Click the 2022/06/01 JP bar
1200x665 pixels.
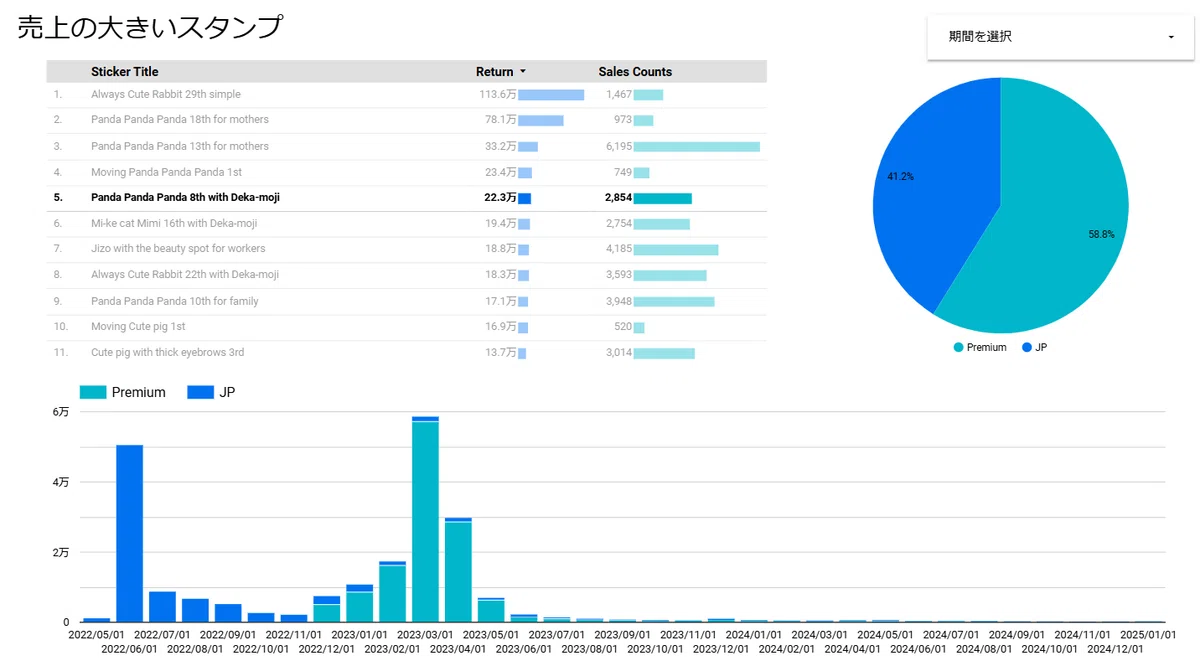click(x=129, y=533)
